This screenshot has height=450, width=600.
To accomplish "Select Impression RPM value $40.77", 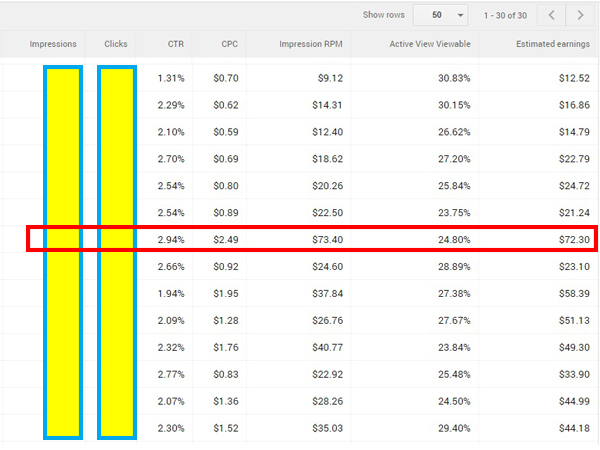I will pyautogui.click(x=327, y=348).
